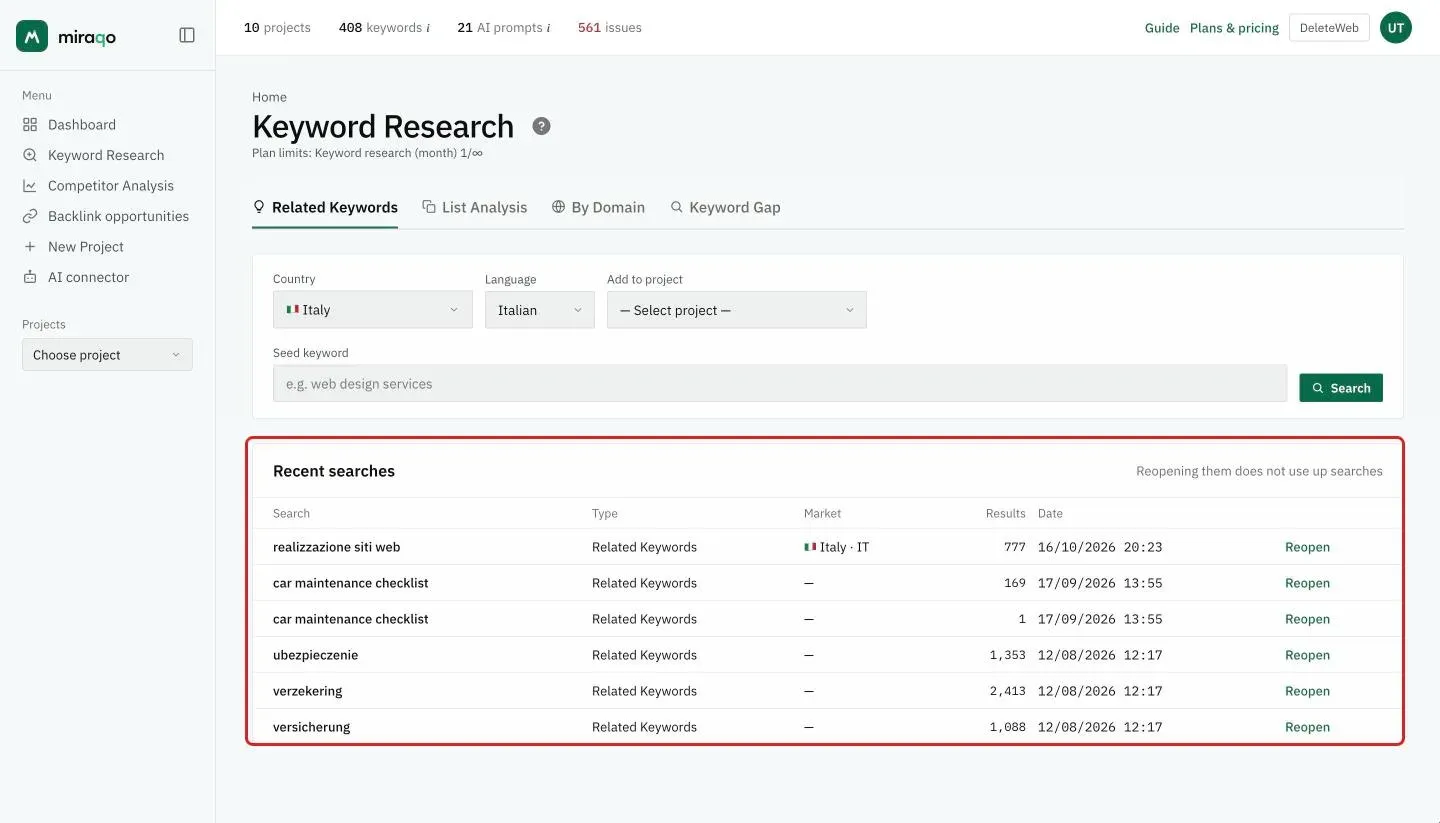This screenshot has height=823, width=1440.
Task: Click the Home breadcrumb
Action: [x=269, y=97]
